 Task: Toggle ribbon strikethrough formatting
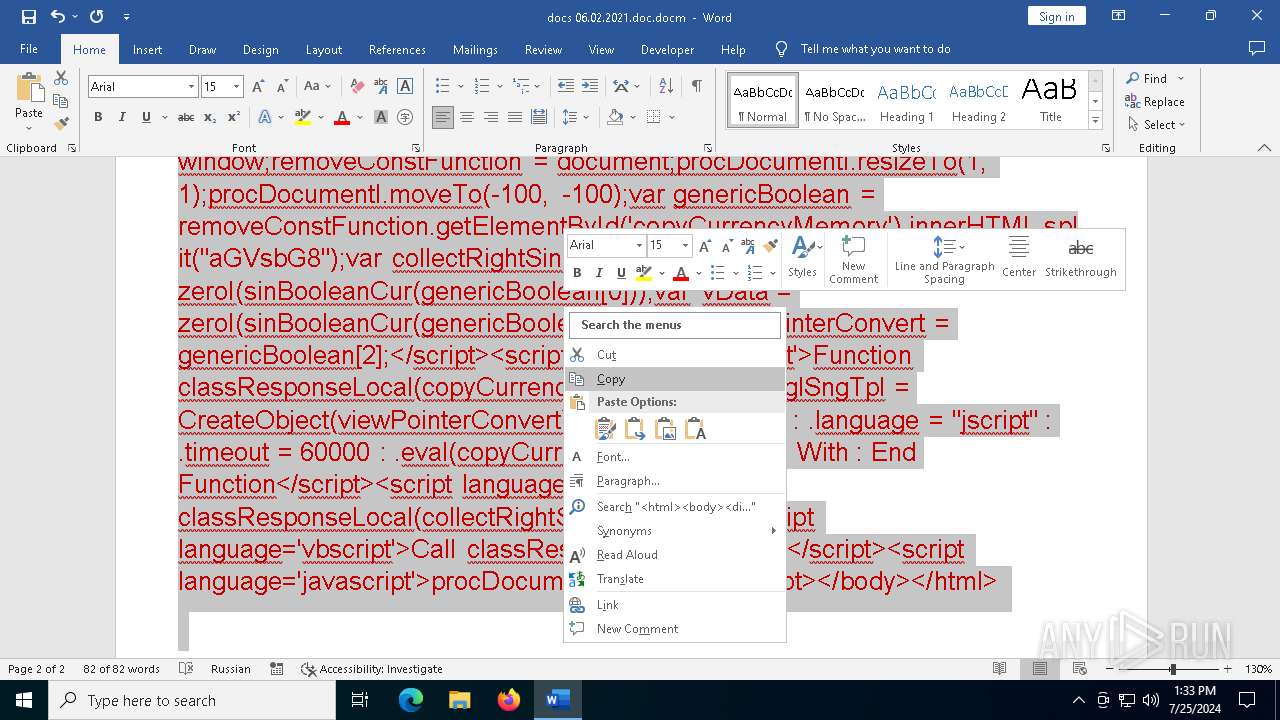tap(186, 117)
